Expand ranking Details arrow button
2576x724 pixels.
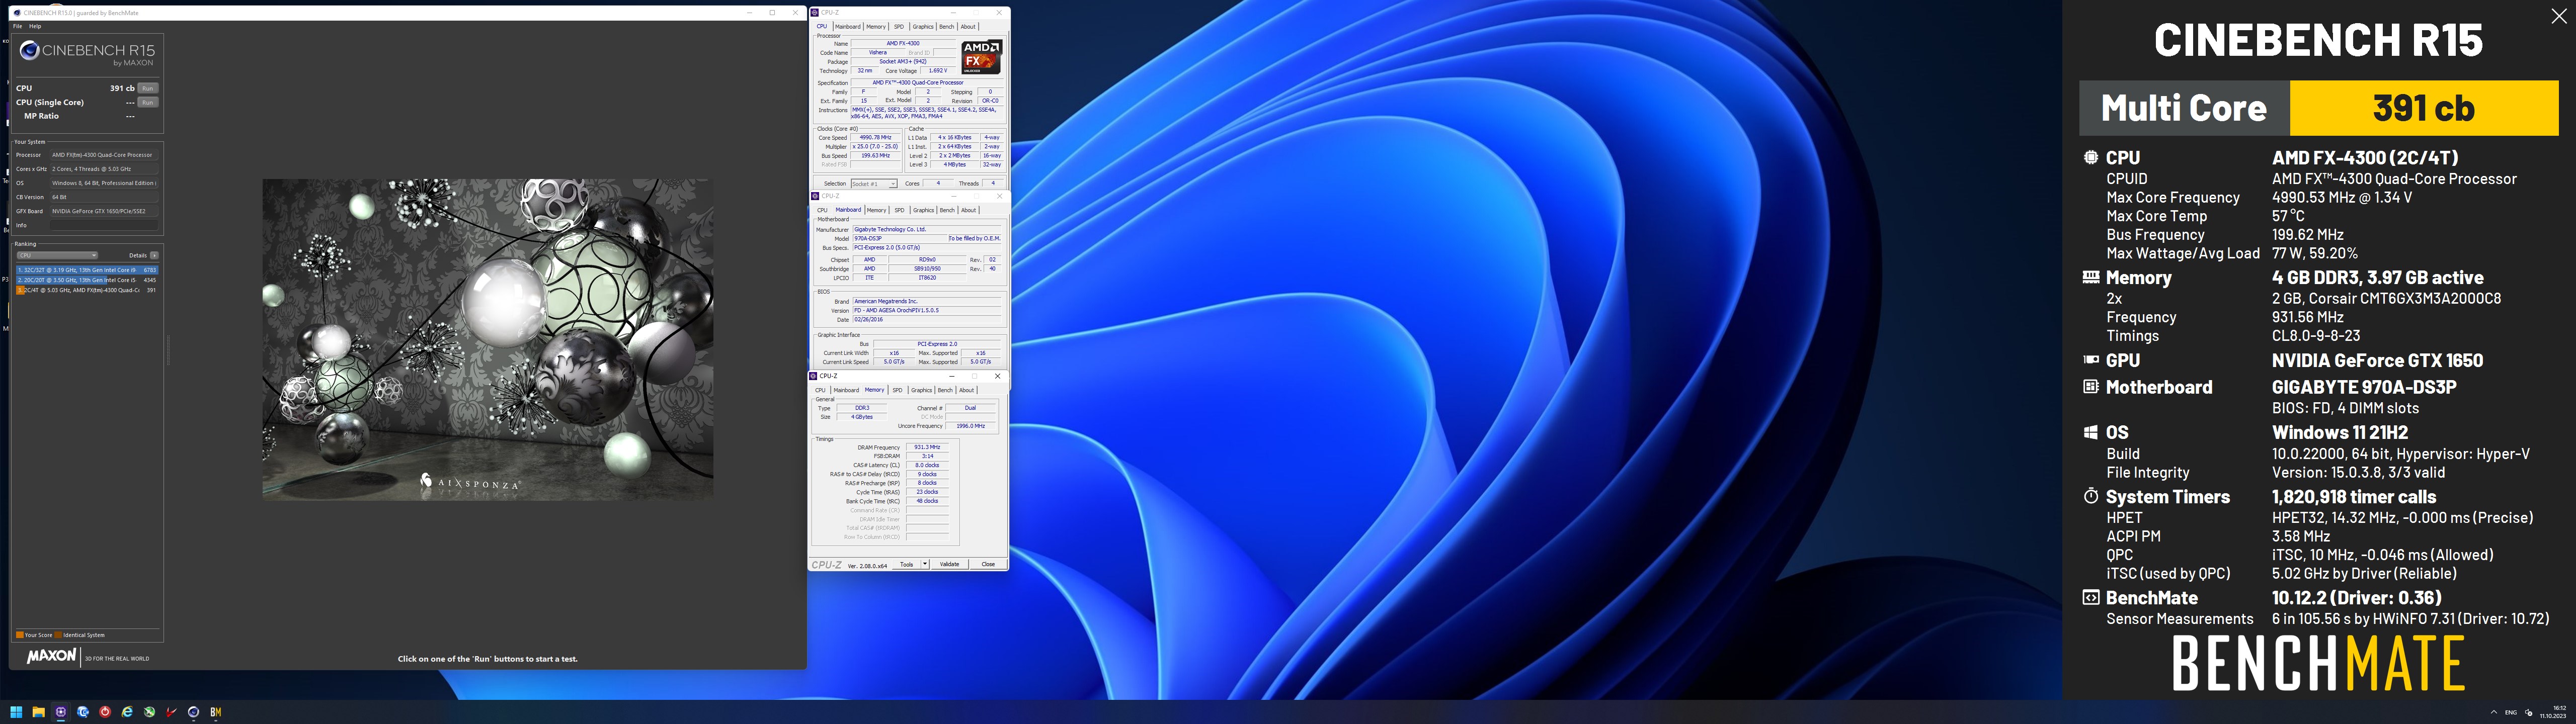click(154, 255)
